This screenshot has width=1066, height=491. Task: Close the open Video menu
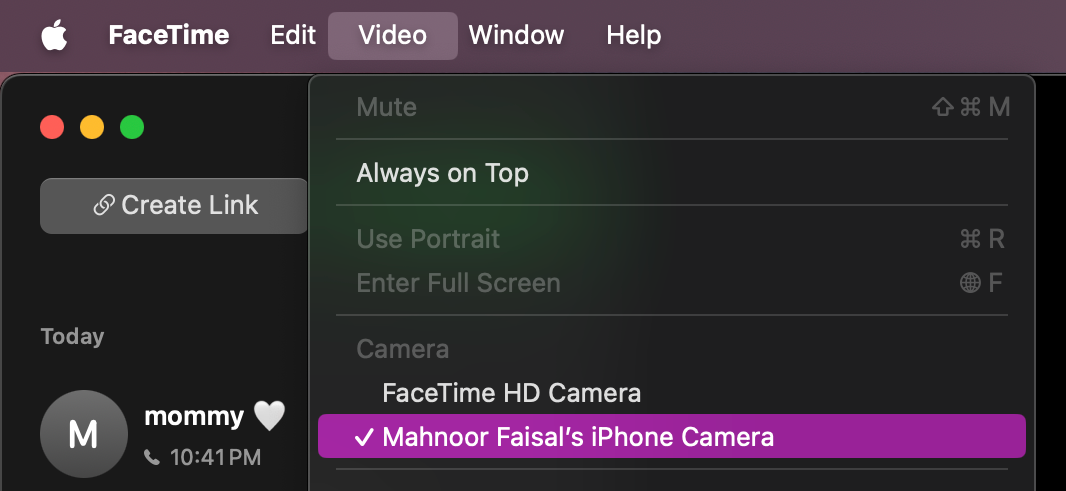[393, 35]
